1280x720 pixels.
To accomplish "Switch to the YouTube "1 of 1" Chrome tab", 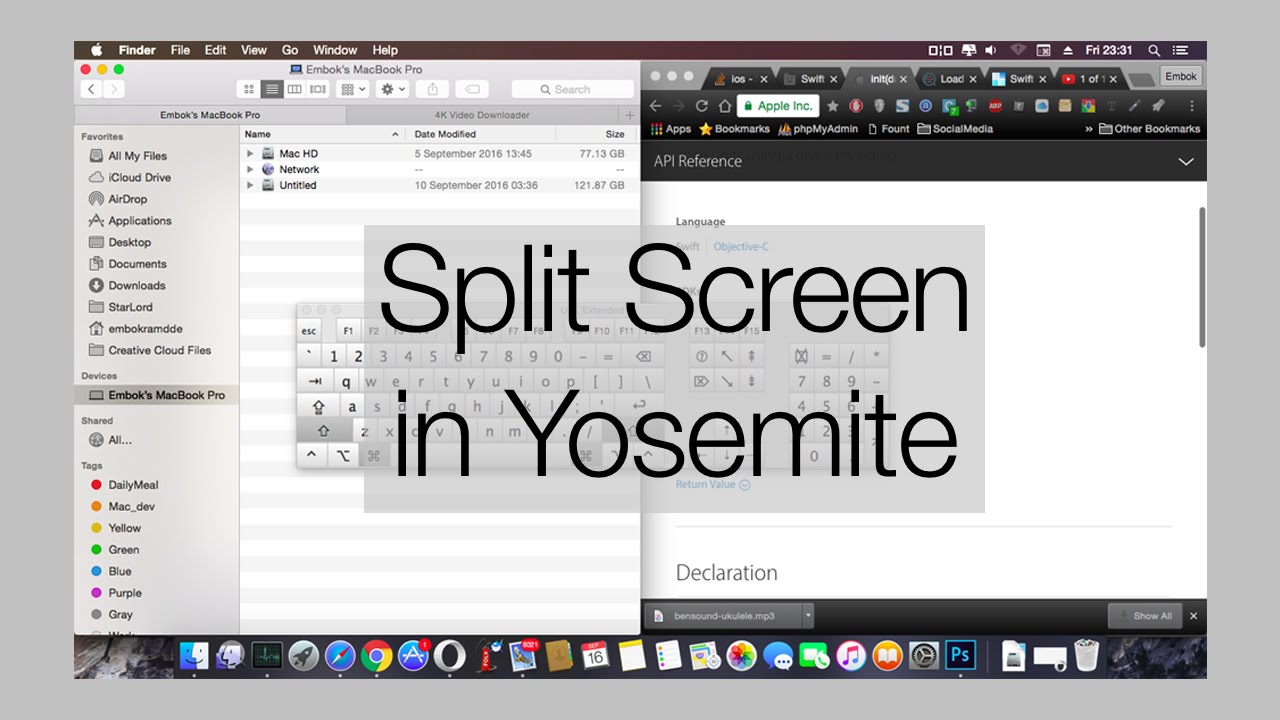I will [1092, 78].
